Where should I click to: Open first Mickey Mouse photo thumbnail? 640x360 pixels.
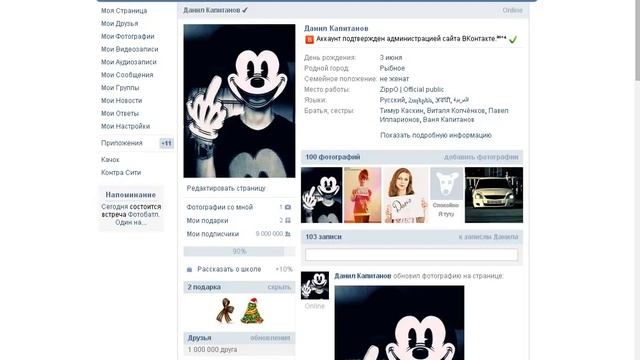point(322,195)
